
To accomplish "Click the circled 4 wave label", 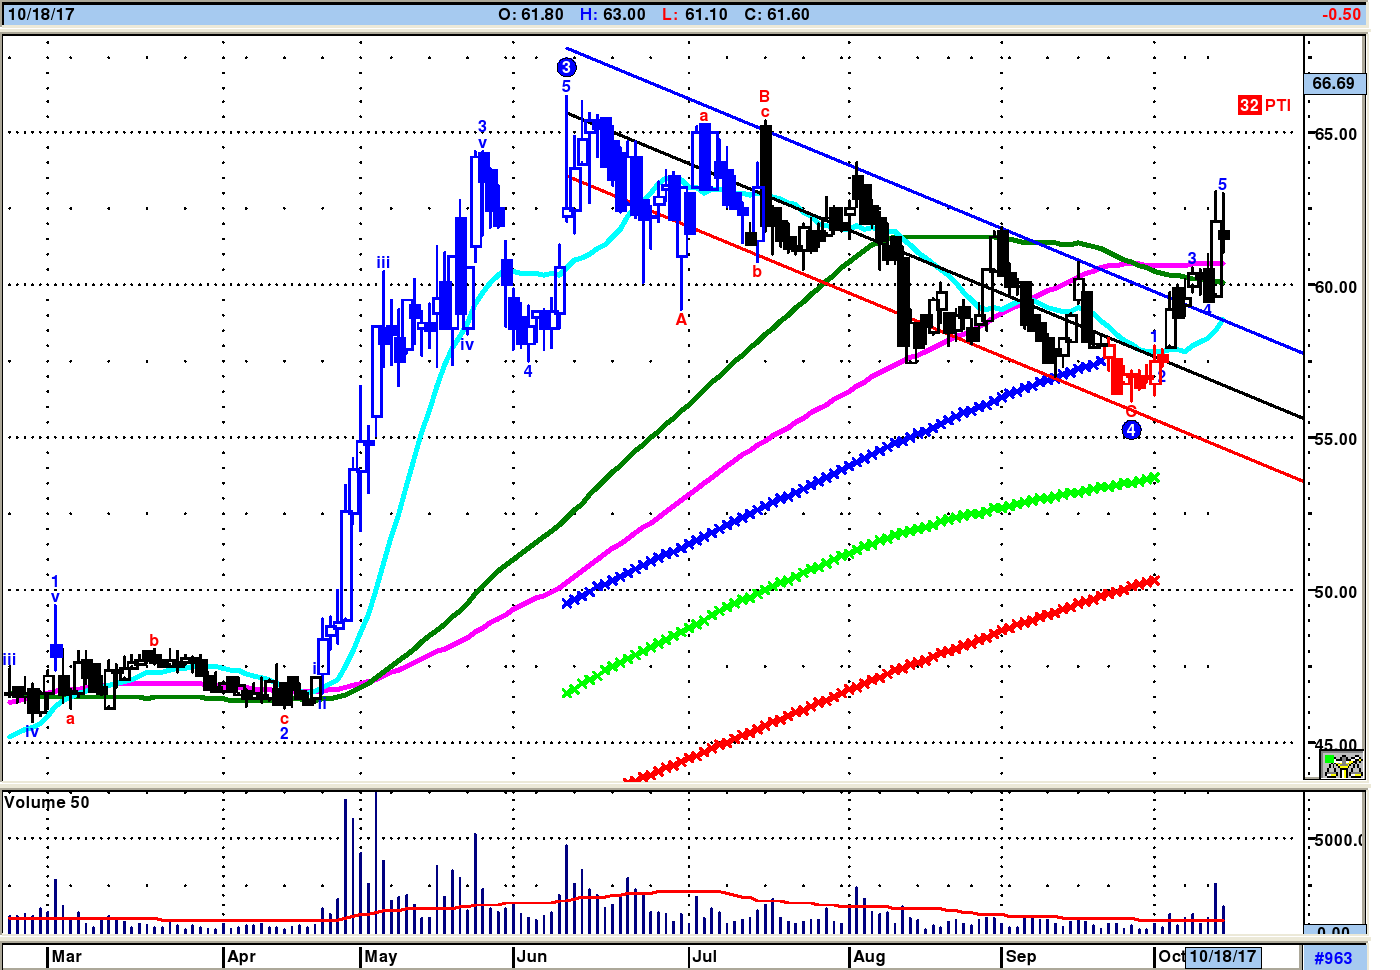I will coord(1131,430).
